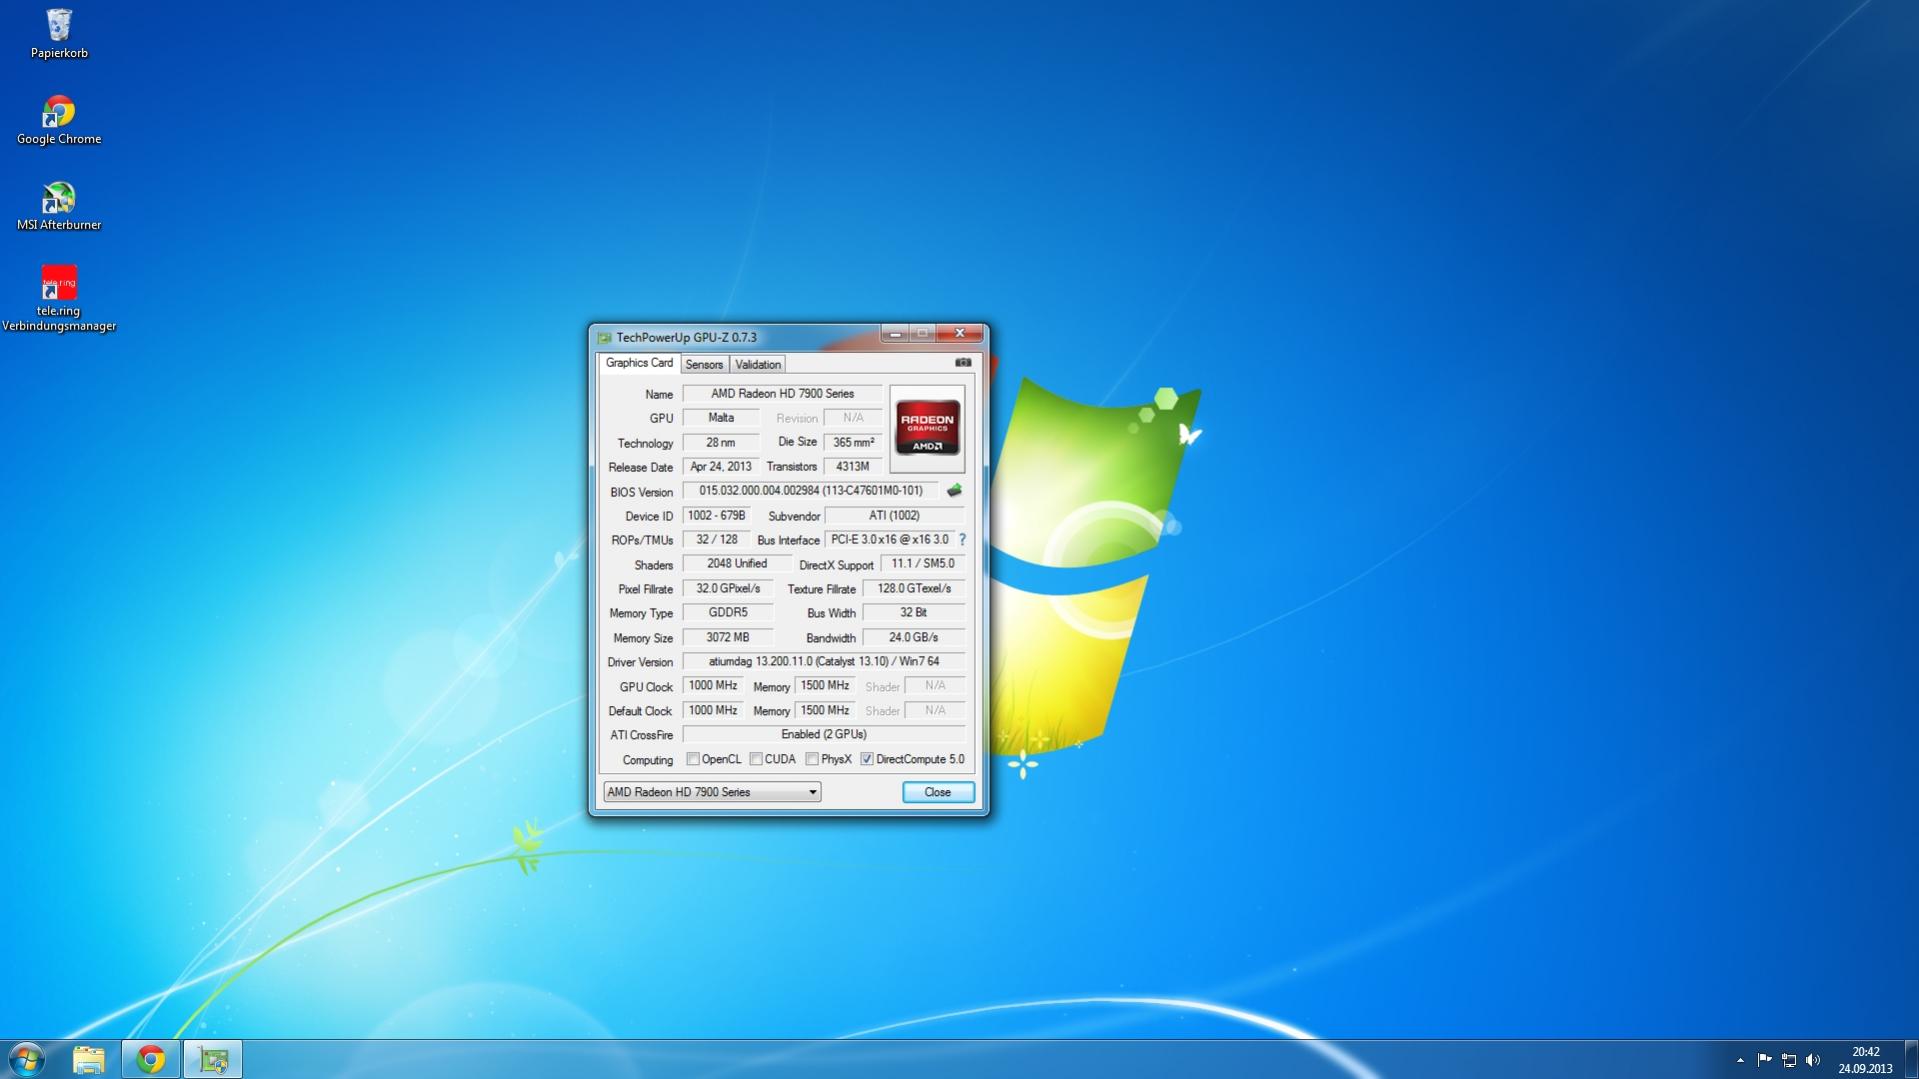Click the Revision value N/A

click(853, 418)
